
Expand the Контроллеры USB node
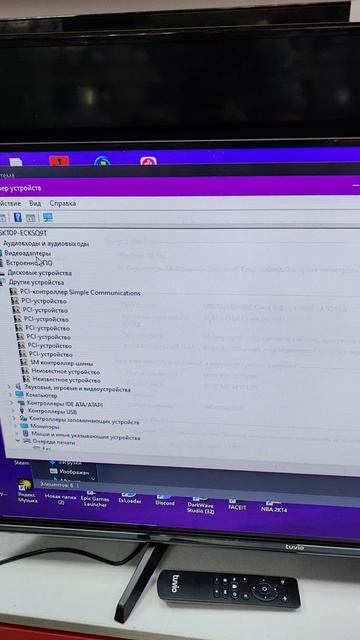point(13,410)
